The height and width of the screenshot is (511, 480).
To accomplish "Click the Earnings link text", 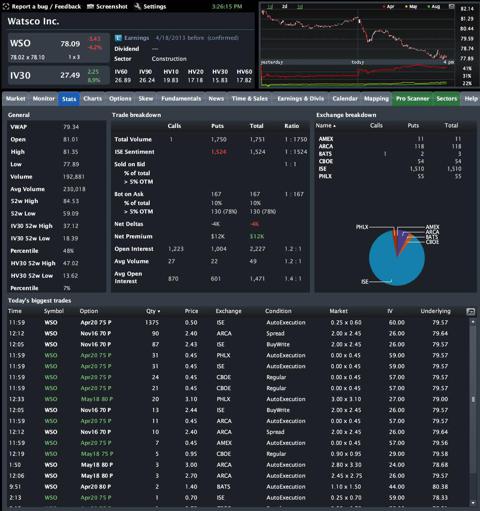I will (137, 38).
